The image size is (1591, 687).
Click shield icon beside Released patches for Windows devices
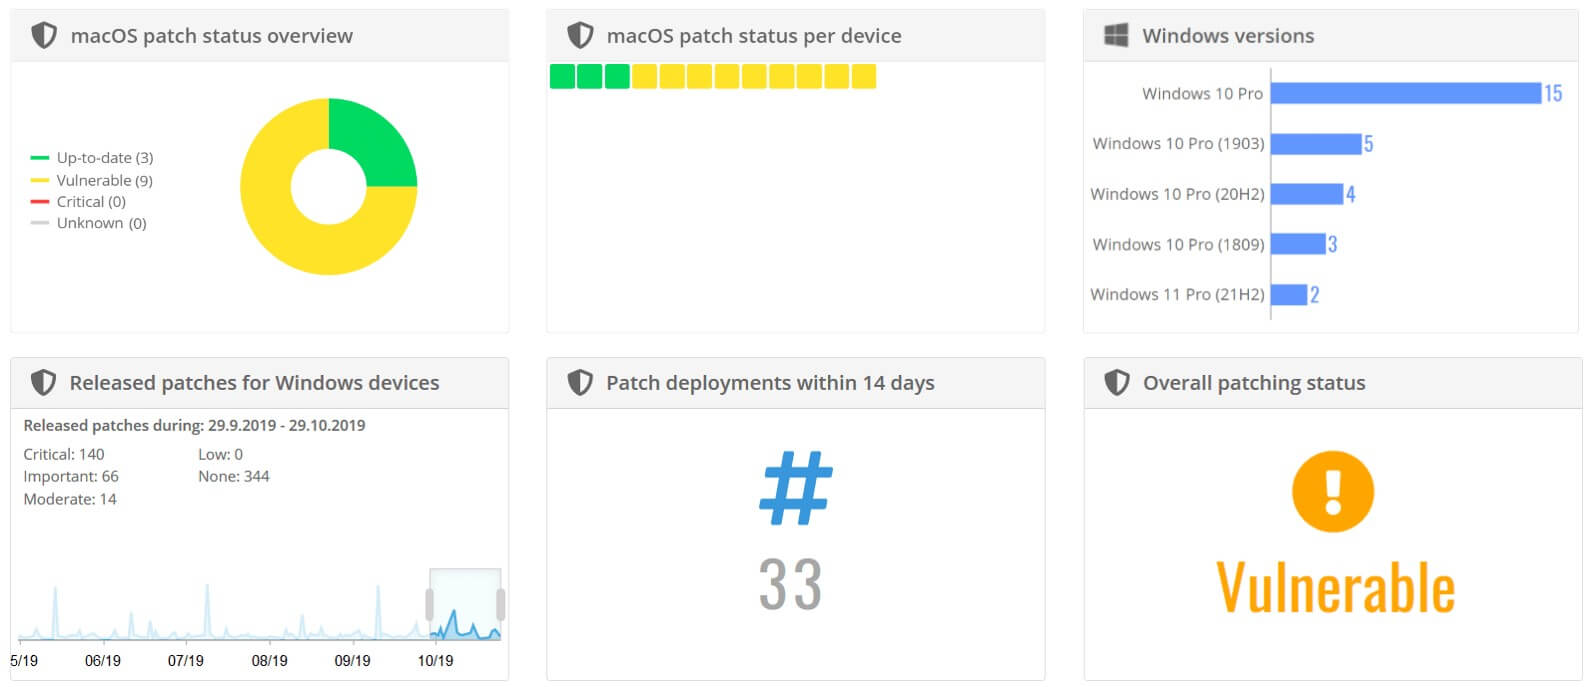click(x=43, y=383)
